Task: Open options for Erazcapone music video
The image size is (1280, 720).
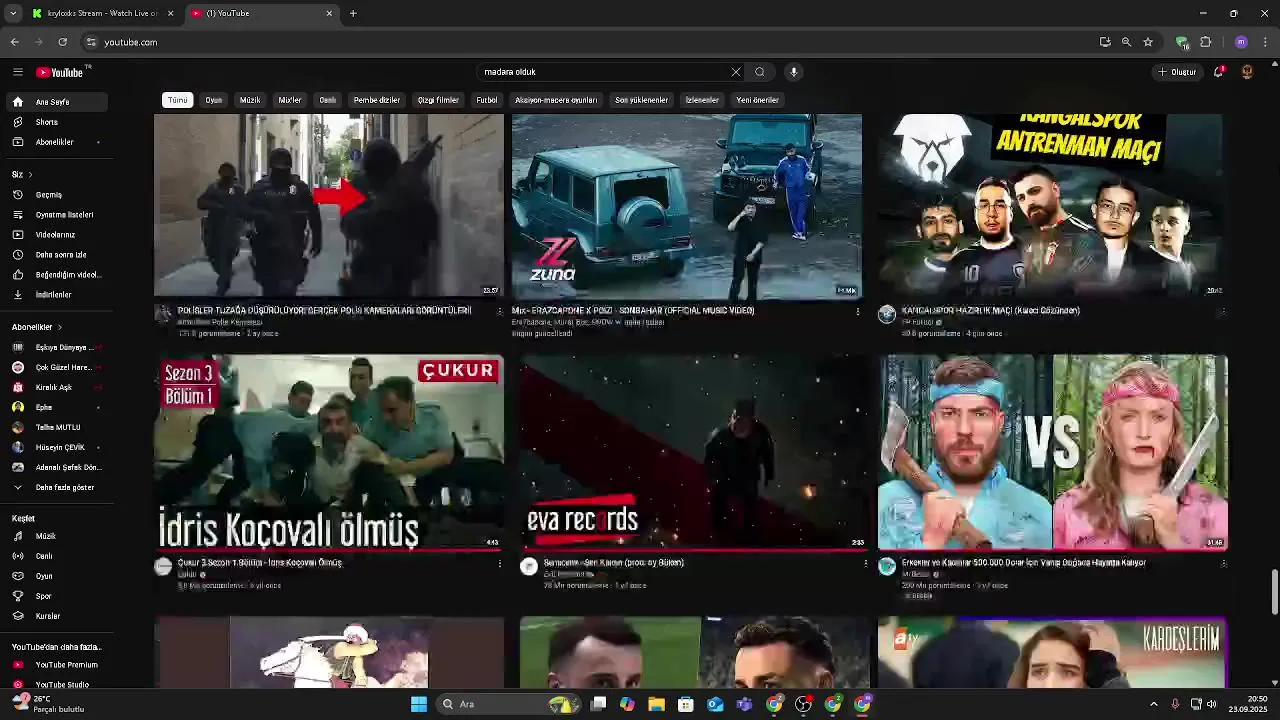Action: [858, 312]
